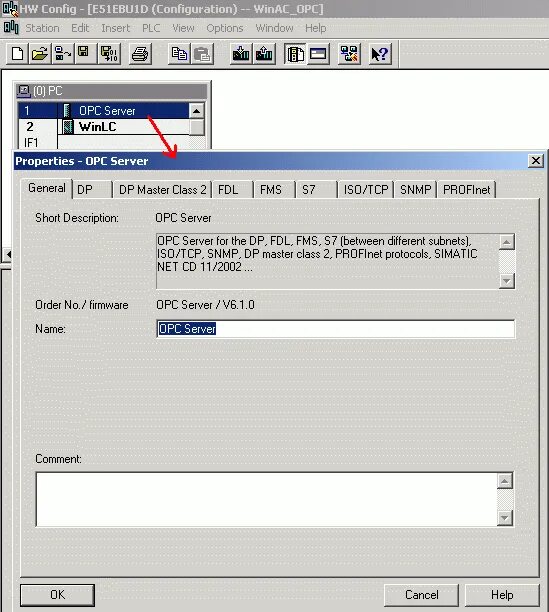
Task: Click the Download to module icon
Action: [241, 54]
